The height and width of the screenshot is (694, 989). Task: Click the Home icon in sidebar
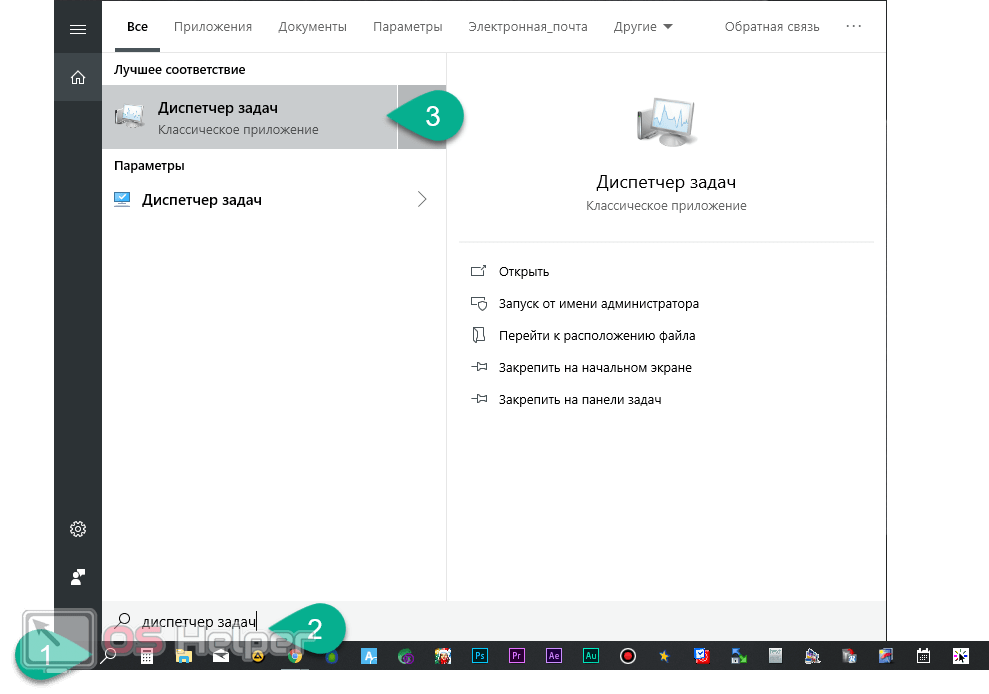pos(77,77)
